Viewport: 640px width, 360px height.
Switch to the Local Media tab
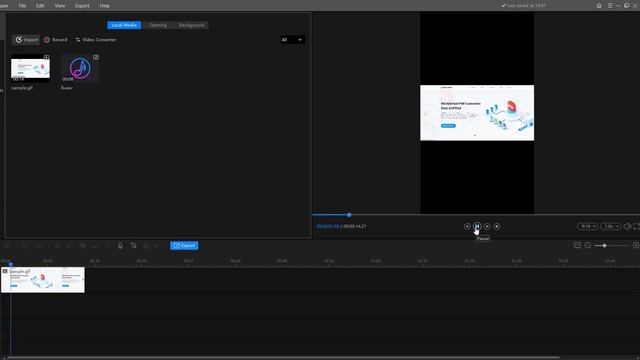coord(124,25)
